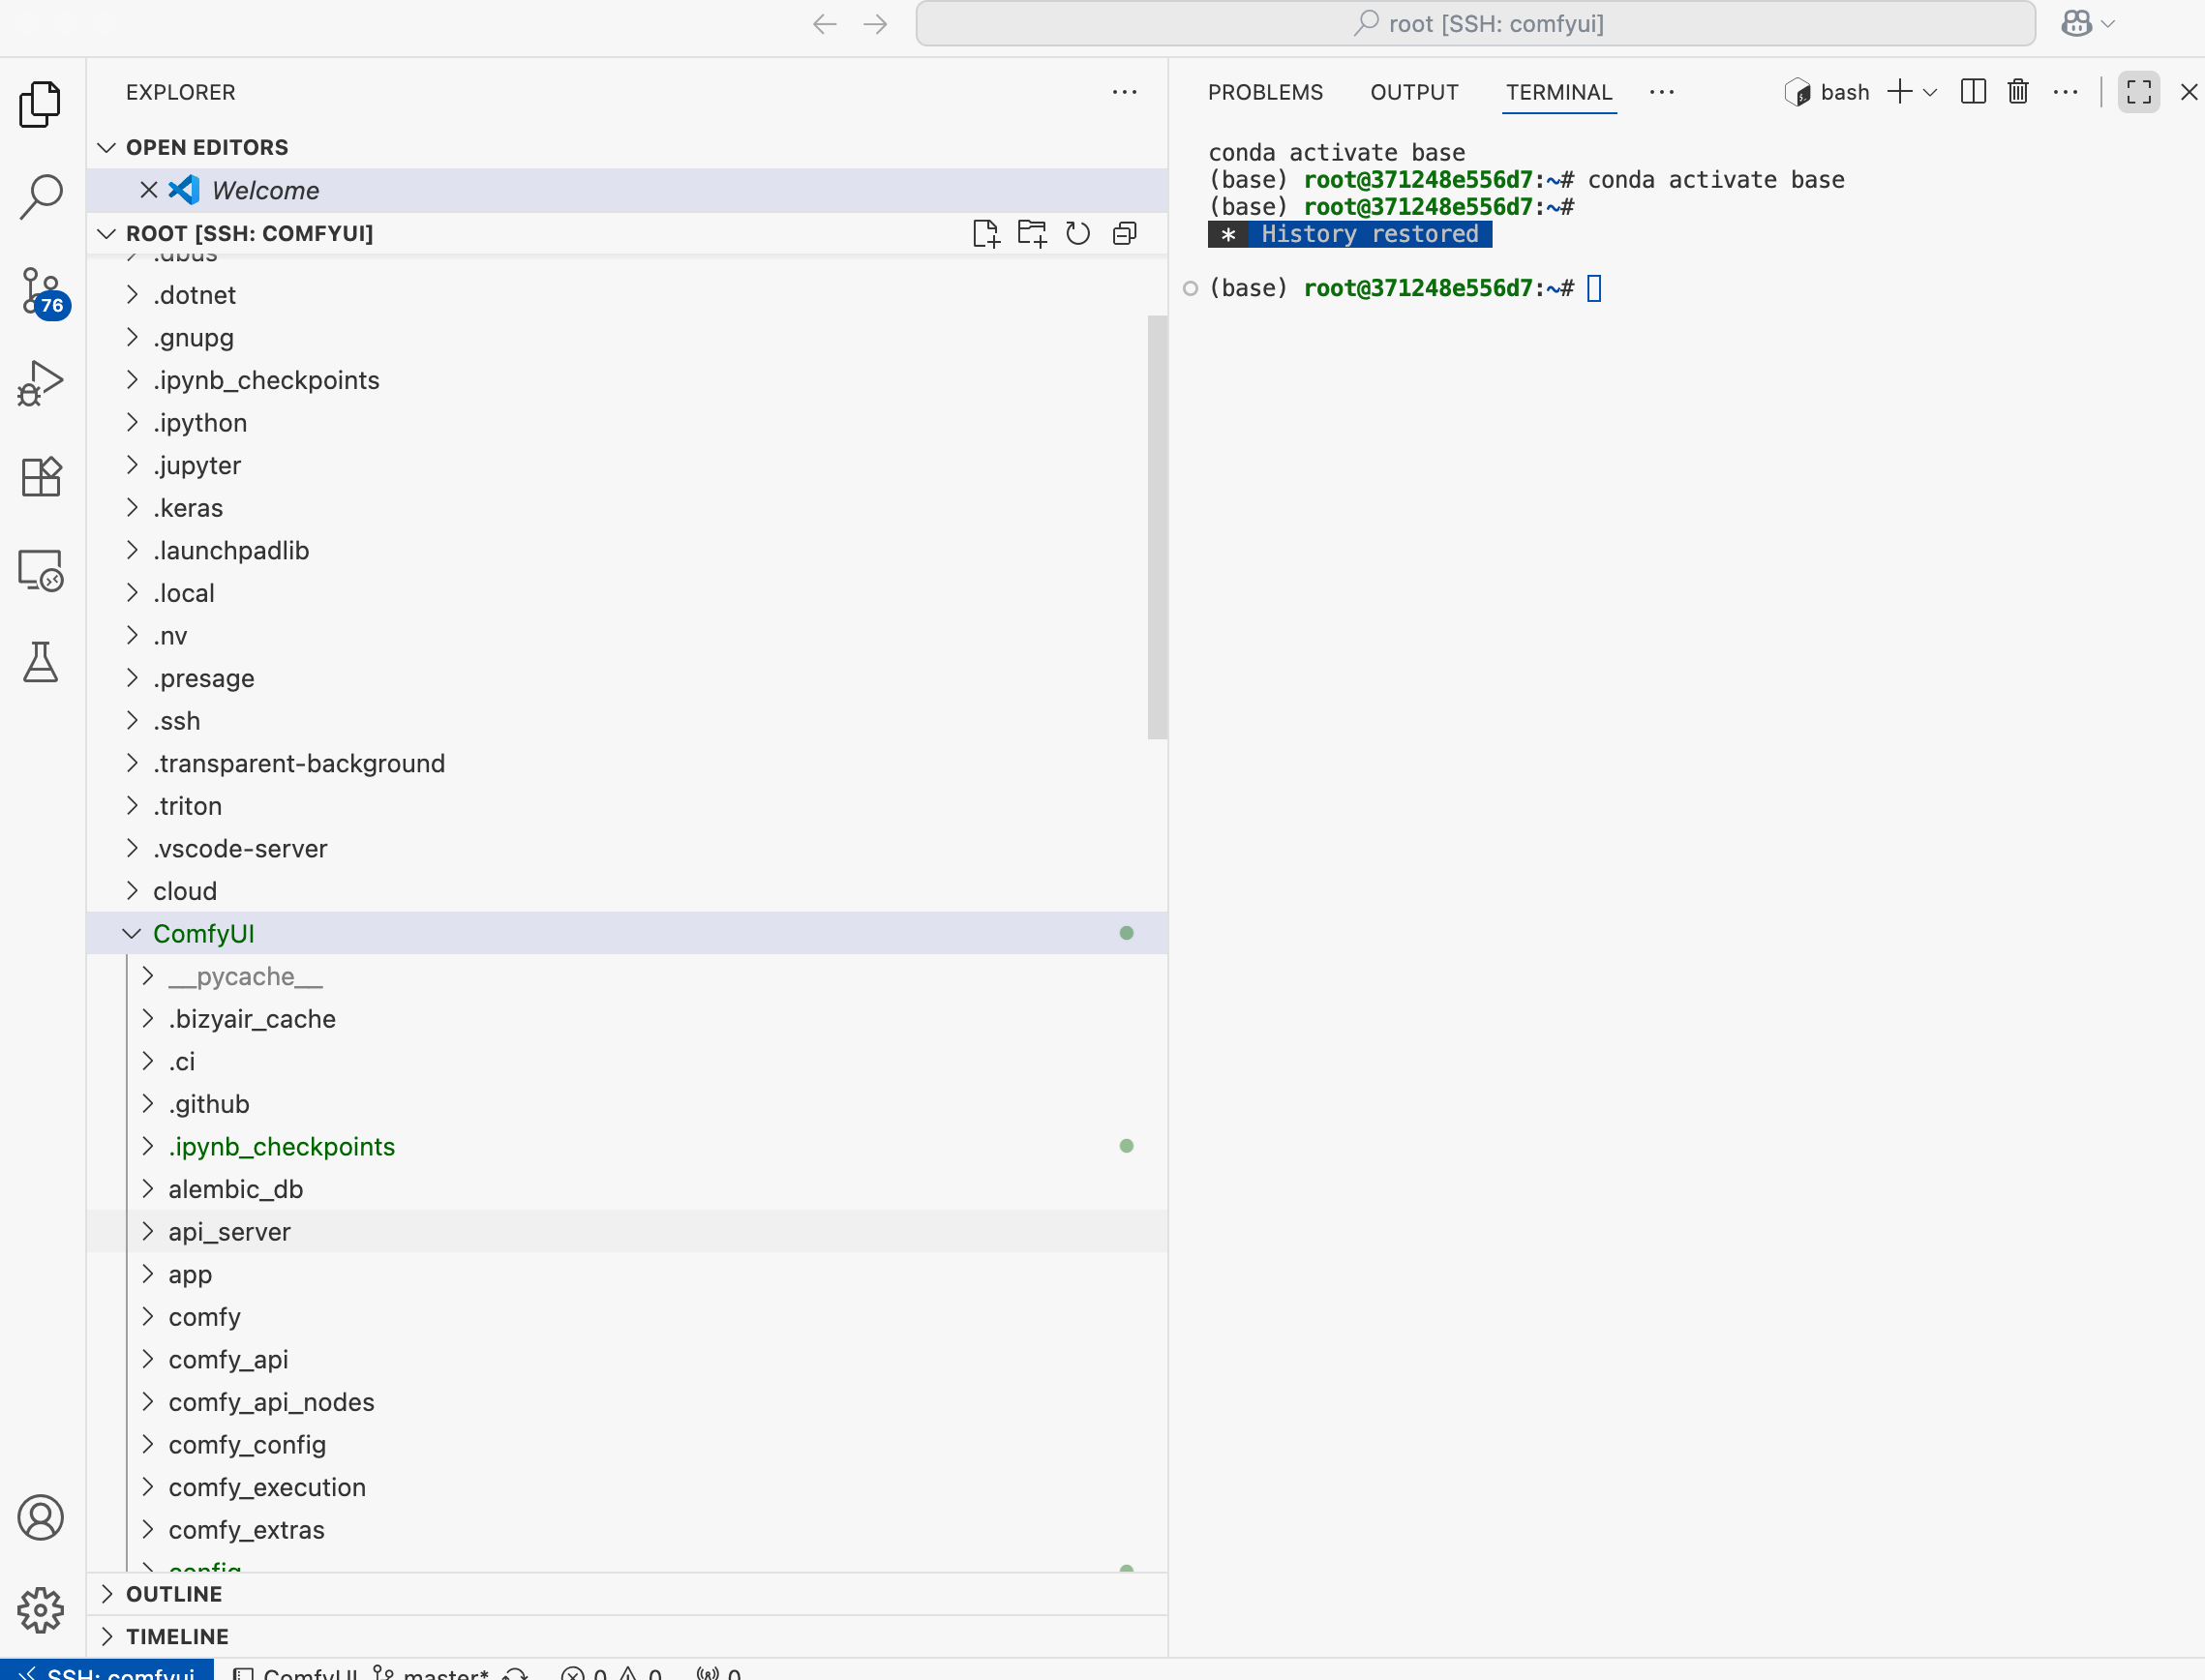Collapse the ComfyUI folder
This screenshot has height=1680, width=2205.
coord(131,933)
